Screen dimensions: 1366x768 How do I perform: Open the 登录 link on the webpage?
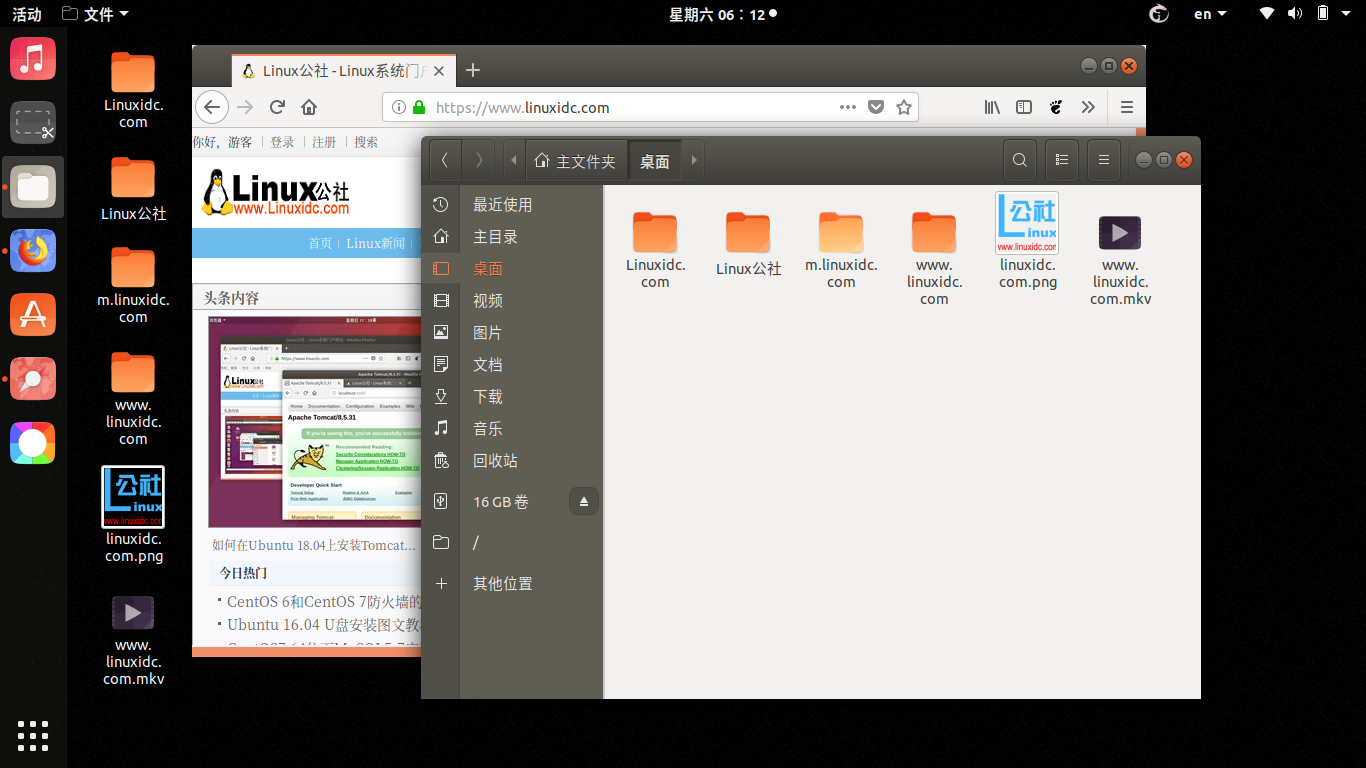(282, 142)
